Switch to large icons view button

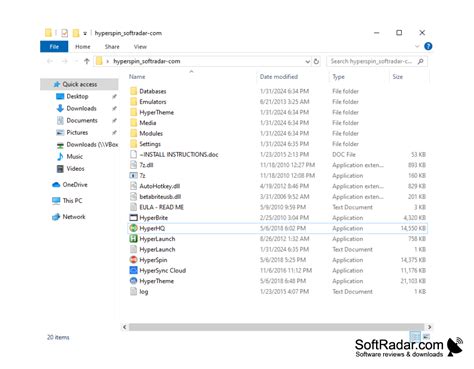(426, 336)
